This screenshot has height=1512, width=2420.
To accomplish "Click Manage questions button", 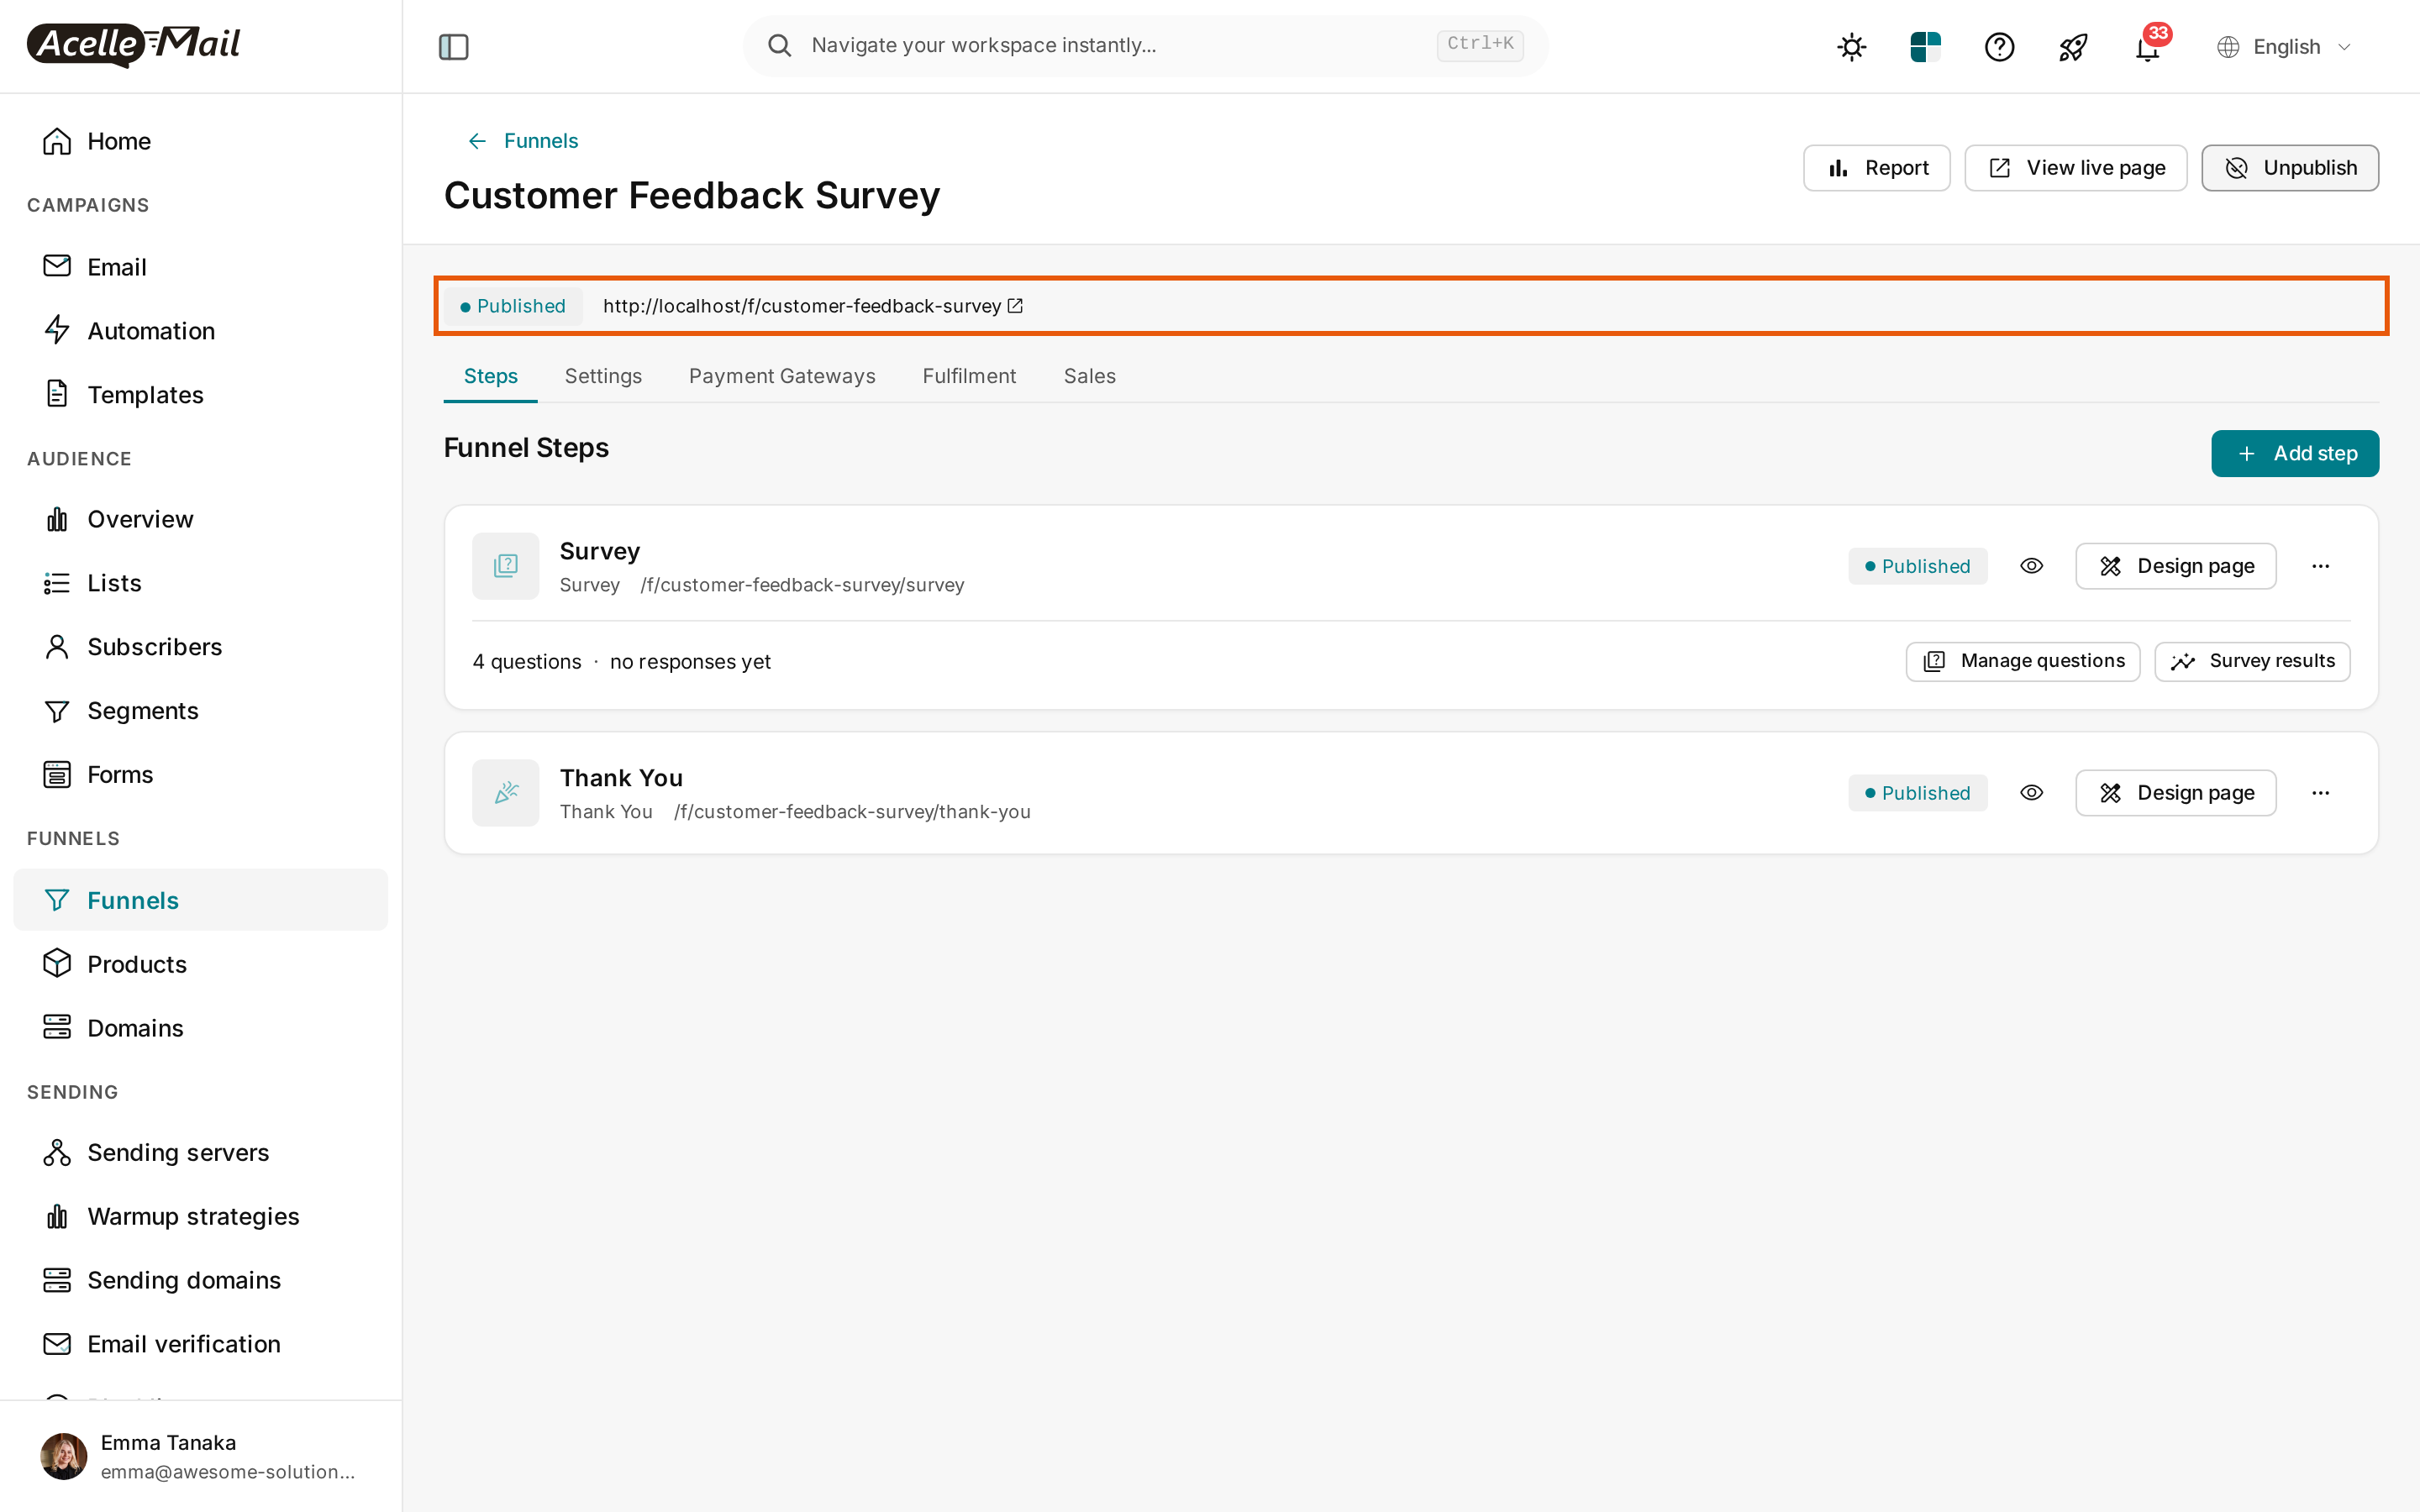I will (2022, 662).
